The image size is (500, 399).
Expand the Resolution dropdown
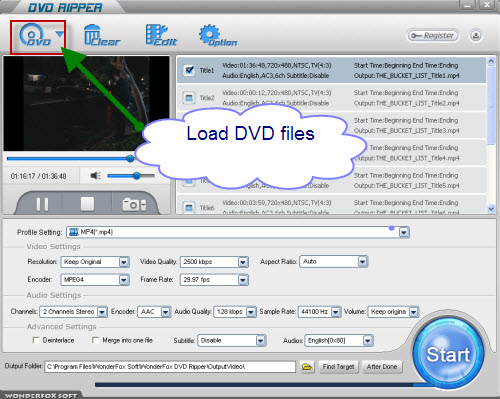click(124, 262)
